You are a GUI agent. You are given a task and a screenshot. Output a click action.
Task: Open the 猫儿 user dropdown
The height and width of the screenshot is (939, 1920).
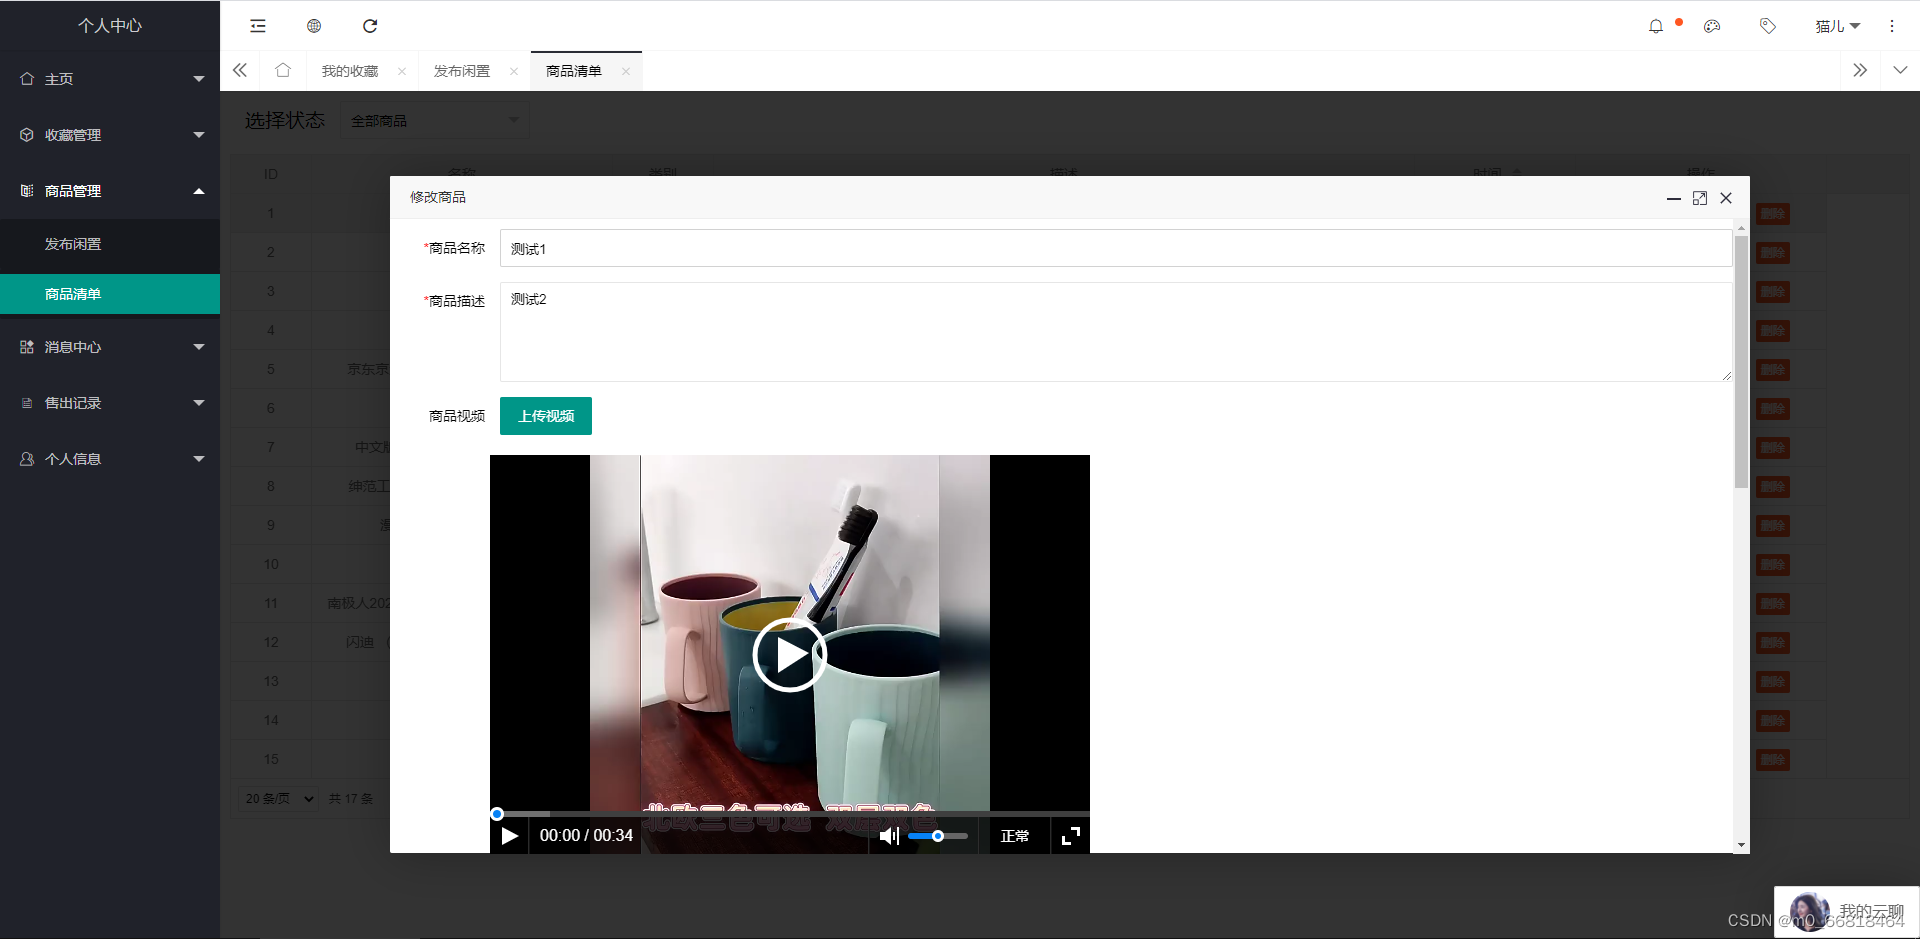(x=1837, y=26)
